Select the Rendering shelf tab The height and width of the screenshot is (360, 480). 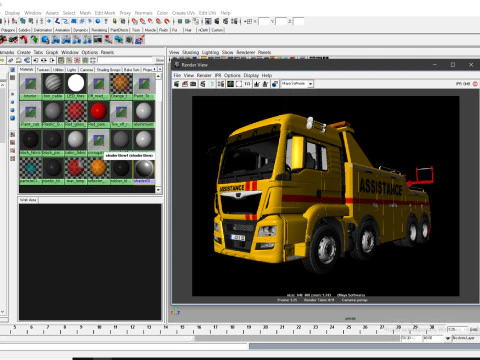(x=99, y=30)
